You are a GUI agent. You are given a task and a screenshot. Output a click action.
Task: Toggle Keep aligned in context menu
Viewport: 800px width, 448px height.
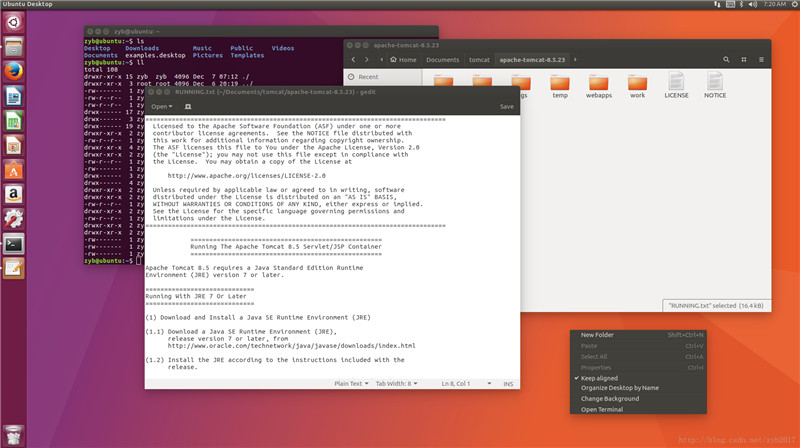click(x=602, y=378)
